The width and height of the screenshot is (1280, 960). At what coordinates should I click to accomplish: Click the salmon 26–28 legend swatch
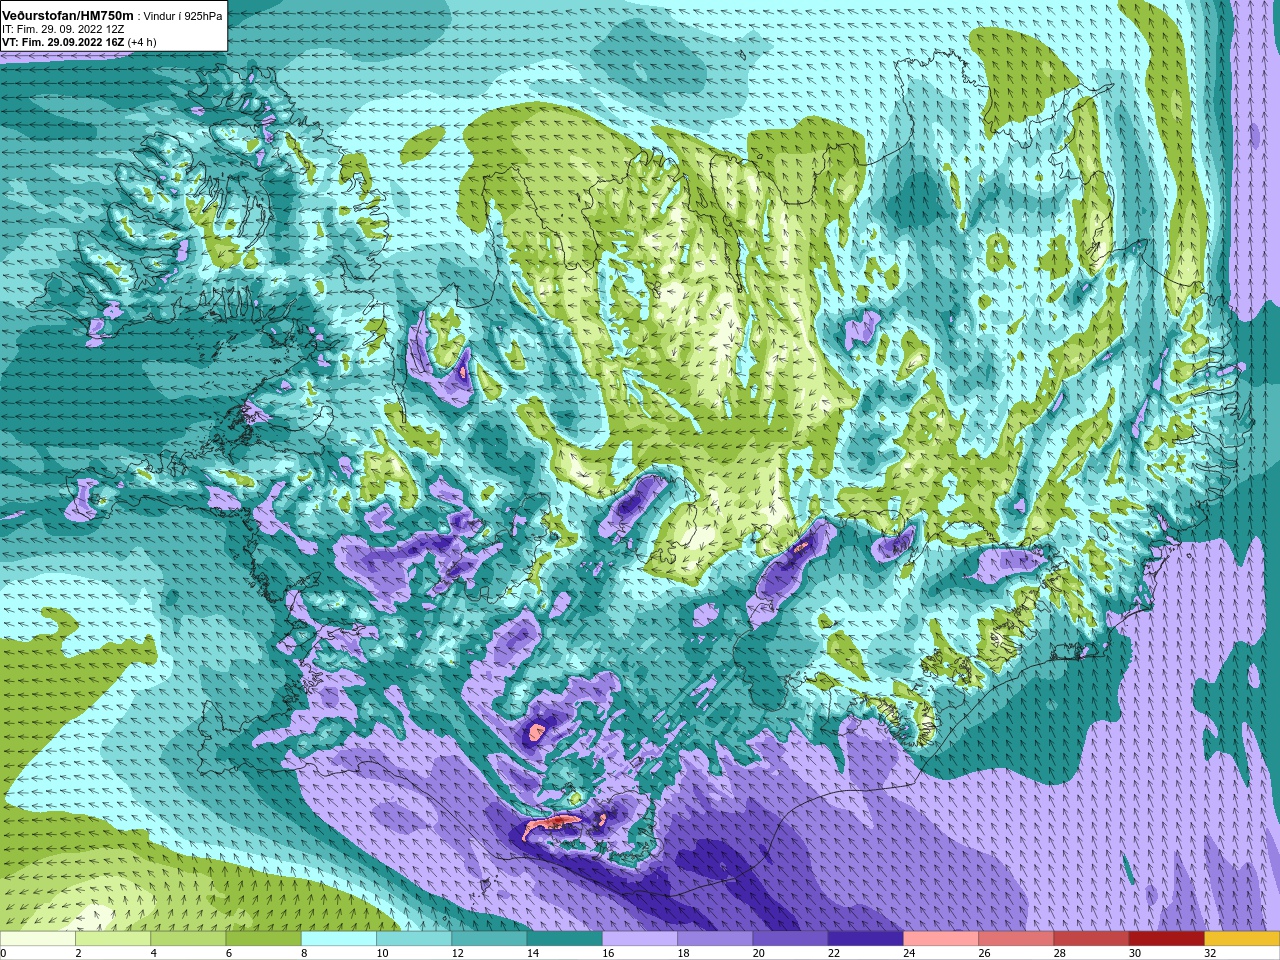(1016, 939)
